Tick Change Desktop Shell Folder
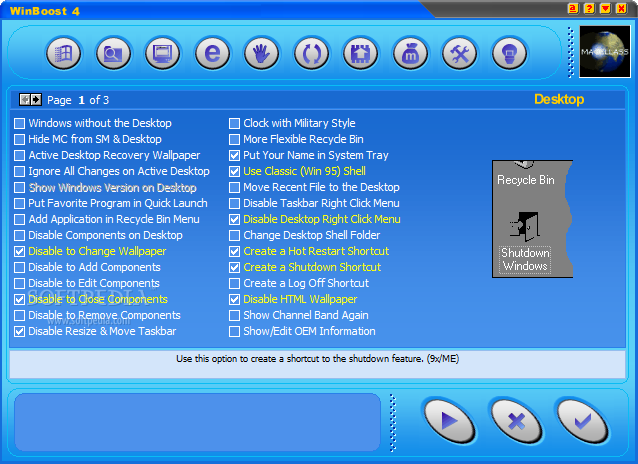Viewport: 638px width, 464px height. [x=234, y=235]
